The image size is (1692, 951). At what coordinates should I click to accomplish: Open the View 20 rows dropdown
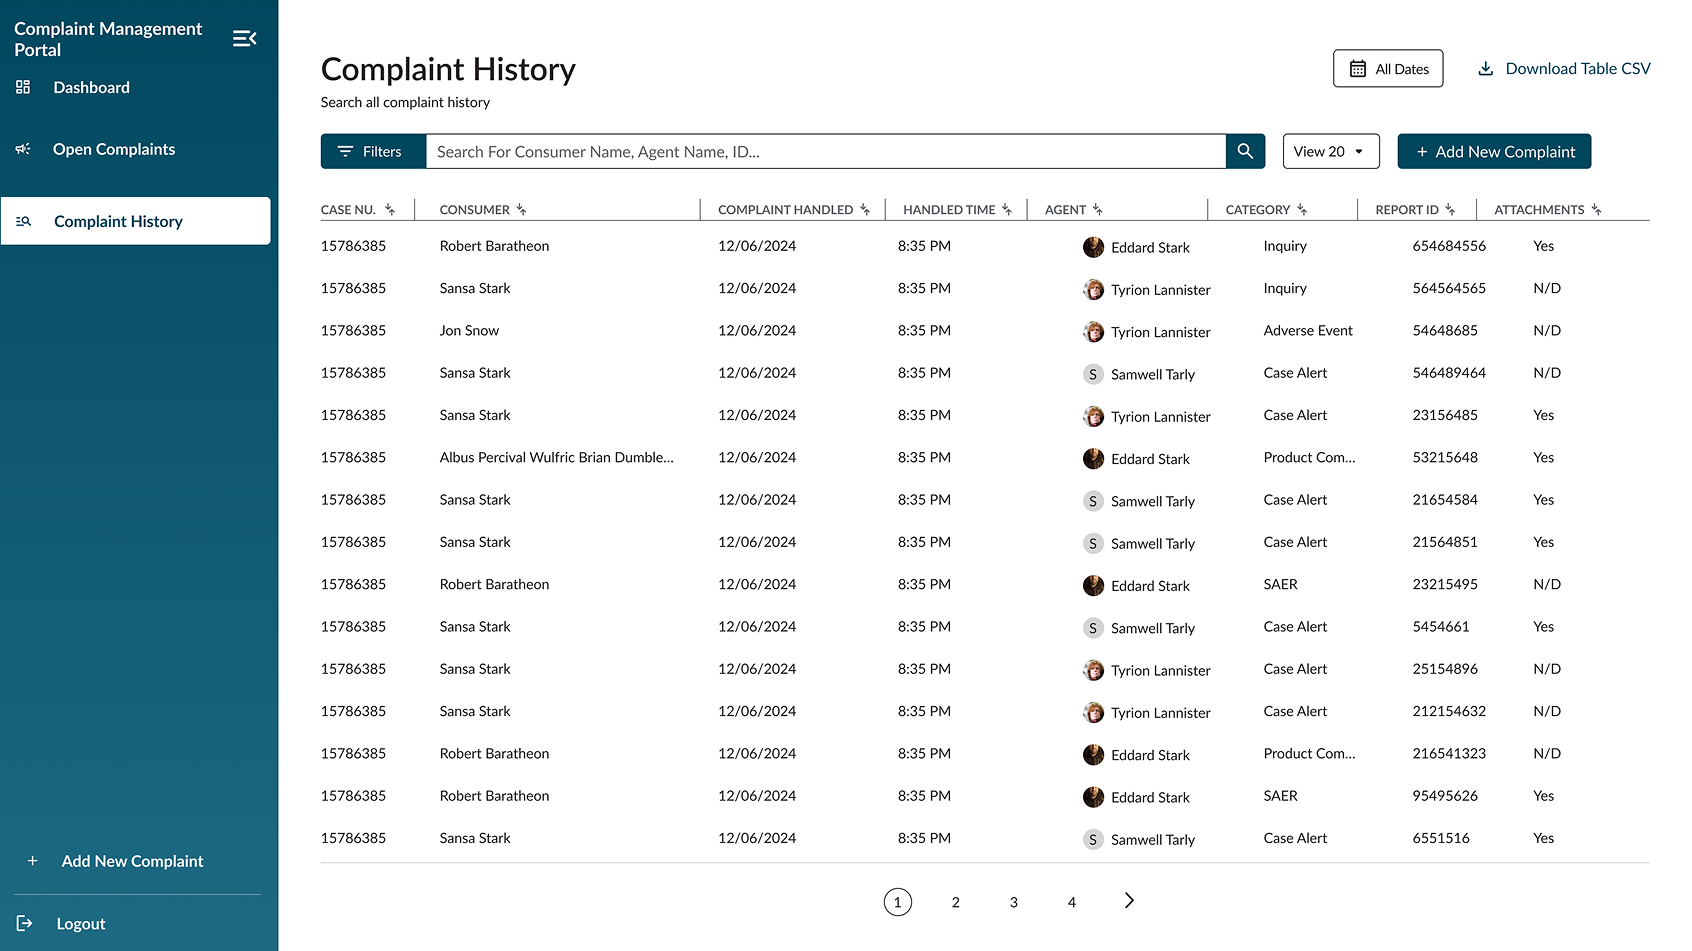(x=1330, y=152)
